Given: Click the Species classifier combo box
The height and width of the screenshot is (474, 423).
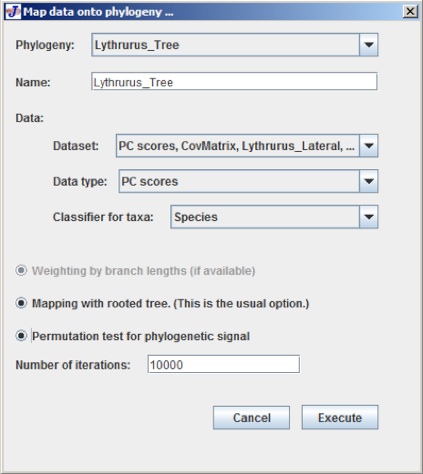Looking at the screenshot, I should pyautogui.click(x=274, y=217).
